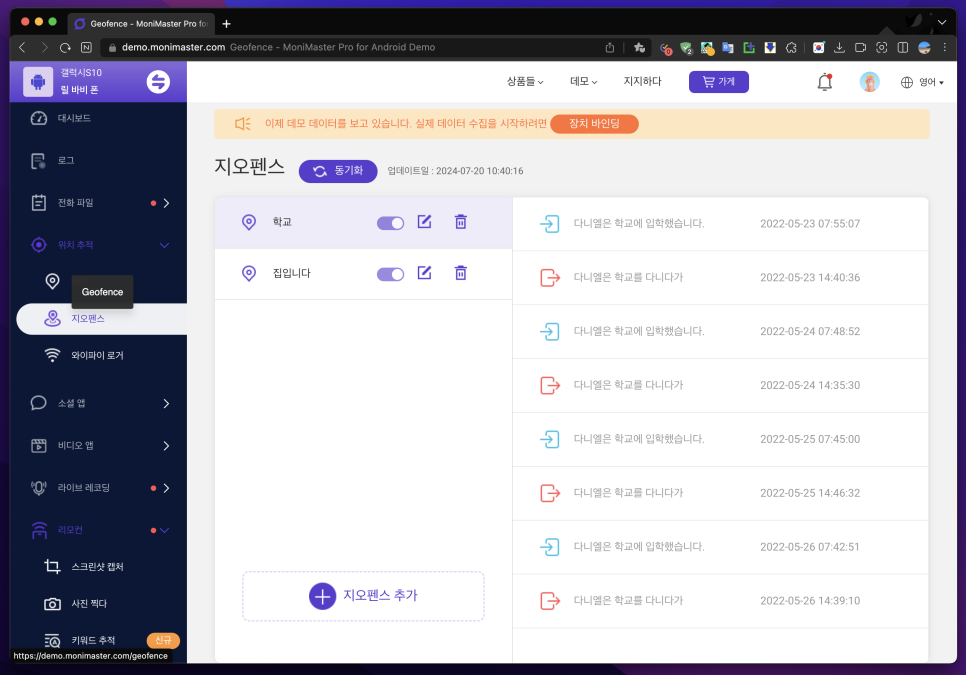The width and height of the screenshot is (966, 675).
Task: Click the browser back arrow
Action: (22, 47)
